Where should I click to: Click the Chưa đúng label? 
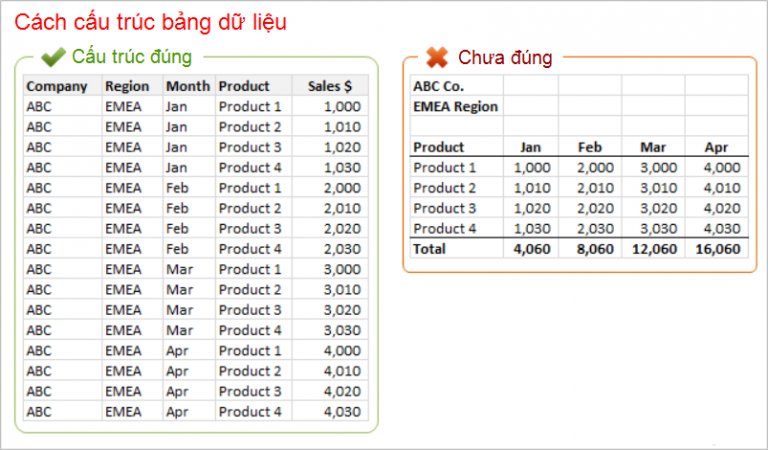tap(504, 57)
